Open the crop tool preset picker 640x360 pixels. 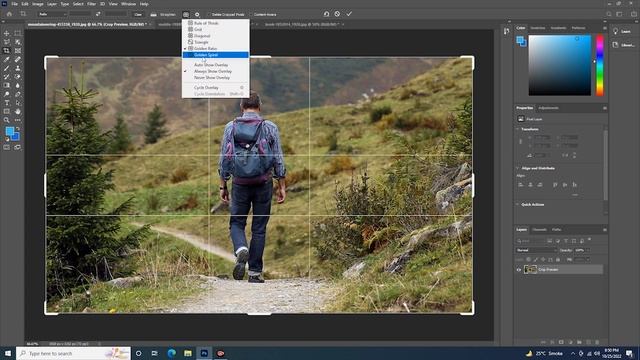coord(24,14)
